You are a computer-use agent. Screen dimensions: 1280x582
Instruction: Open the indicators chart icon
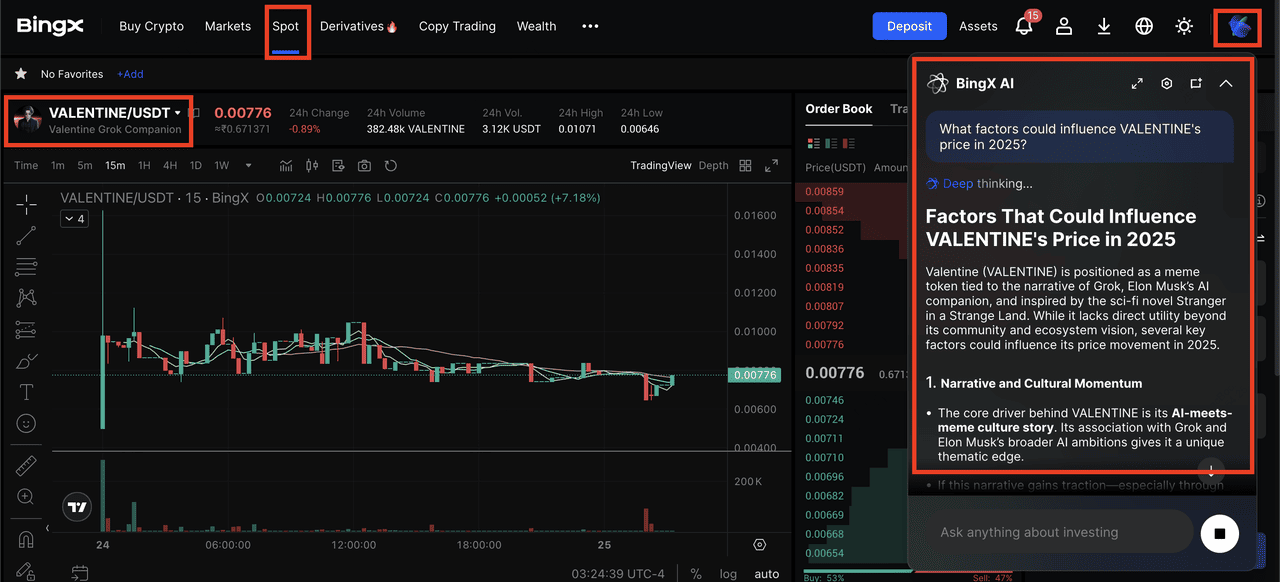tap(286, 166)
